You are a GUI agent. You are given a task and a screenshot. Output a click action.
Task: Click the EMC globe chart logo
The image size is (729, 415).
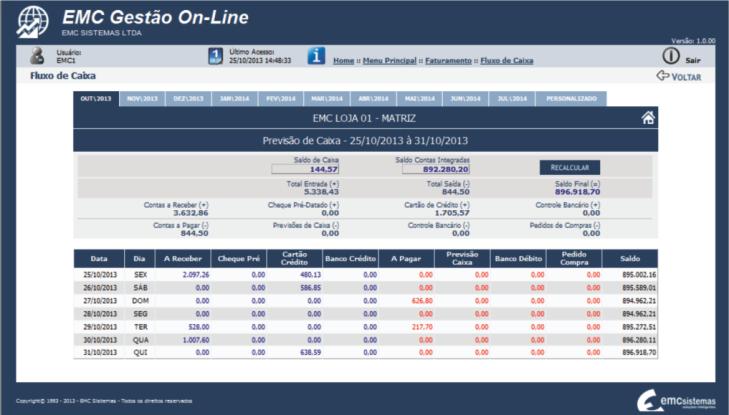(x=33, y=21)
